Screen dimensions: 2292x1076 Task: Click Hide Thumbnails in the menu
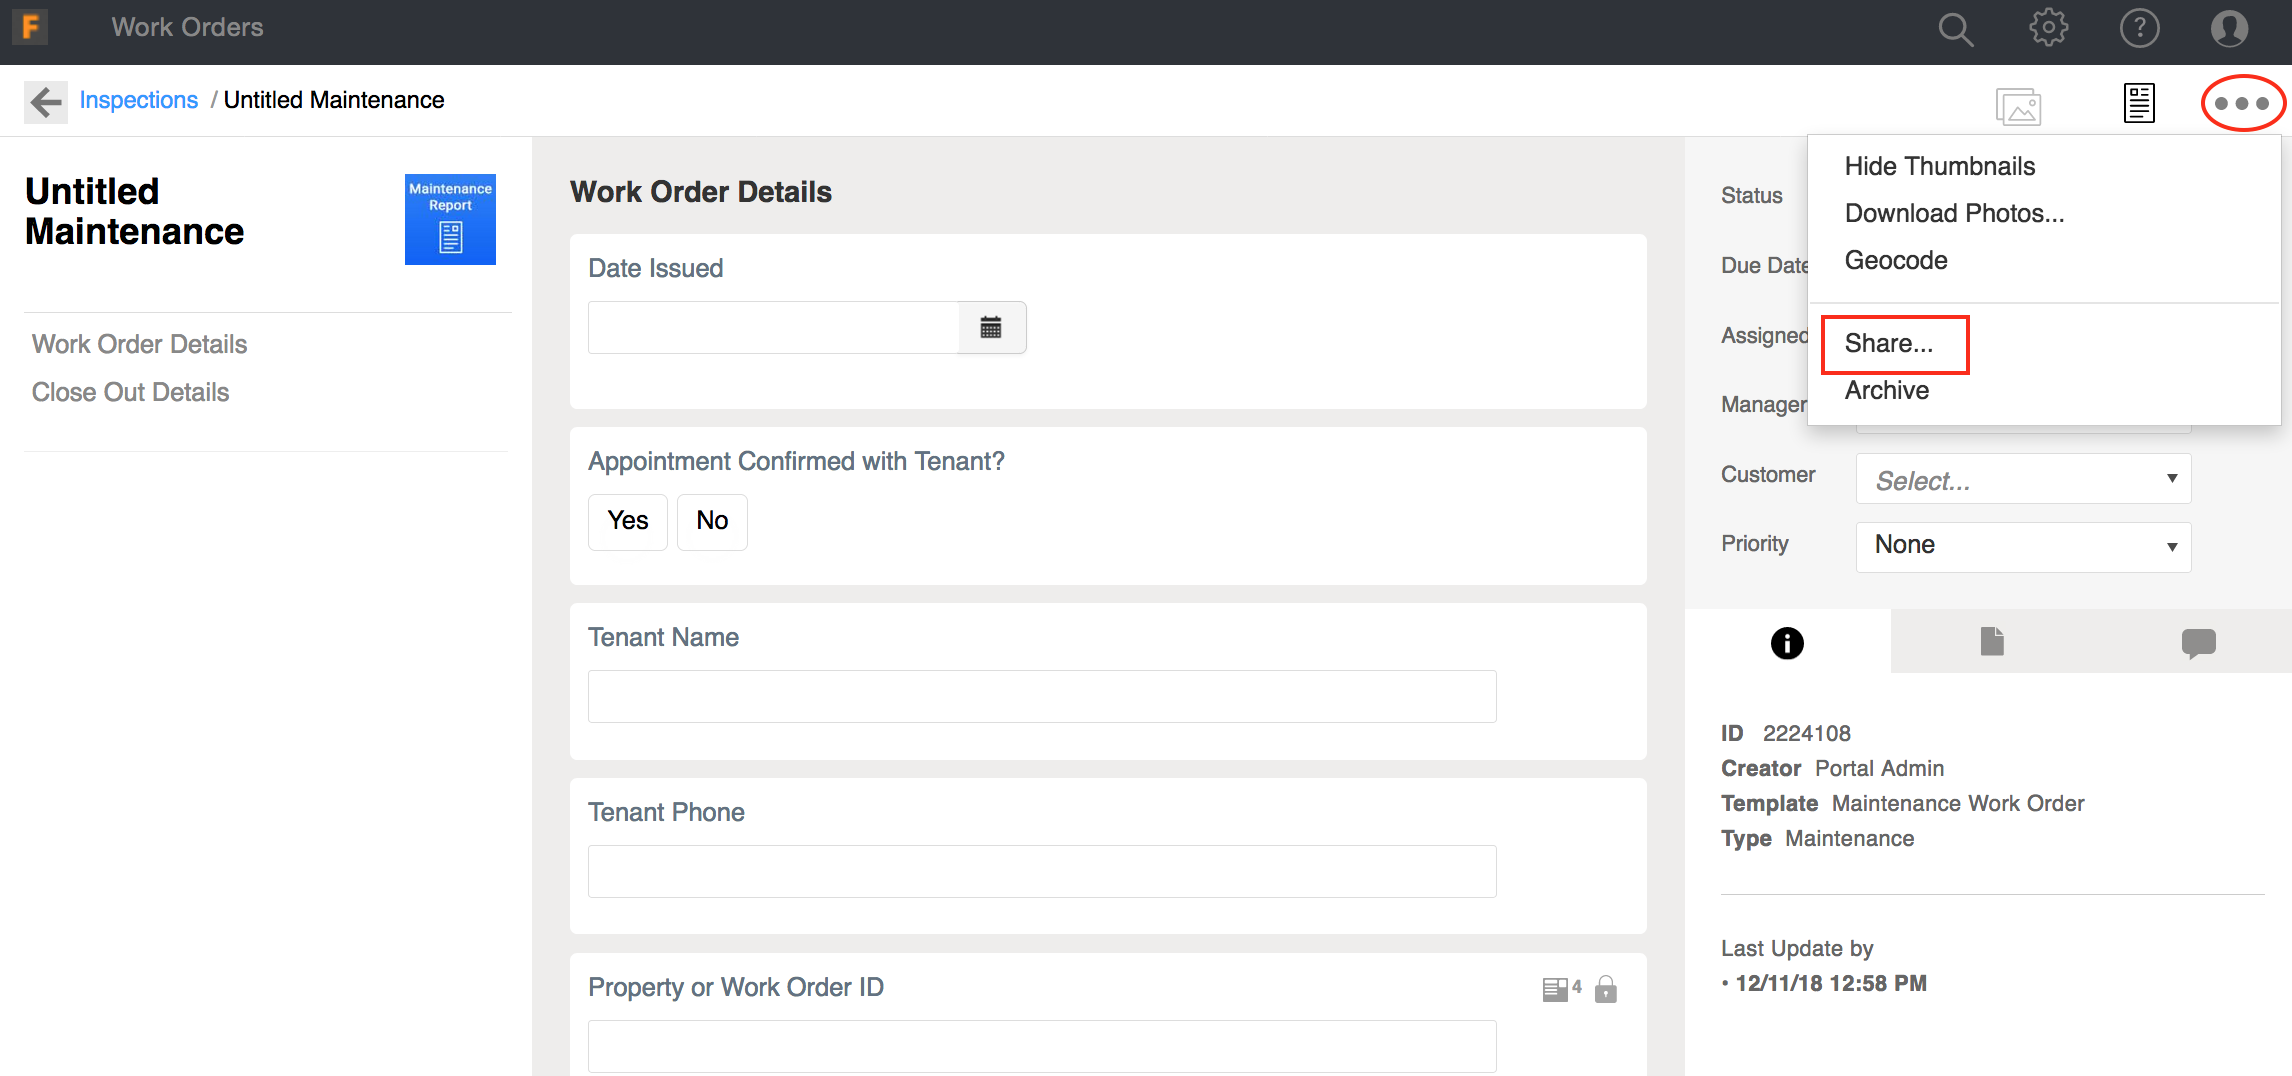(1940, 166)
